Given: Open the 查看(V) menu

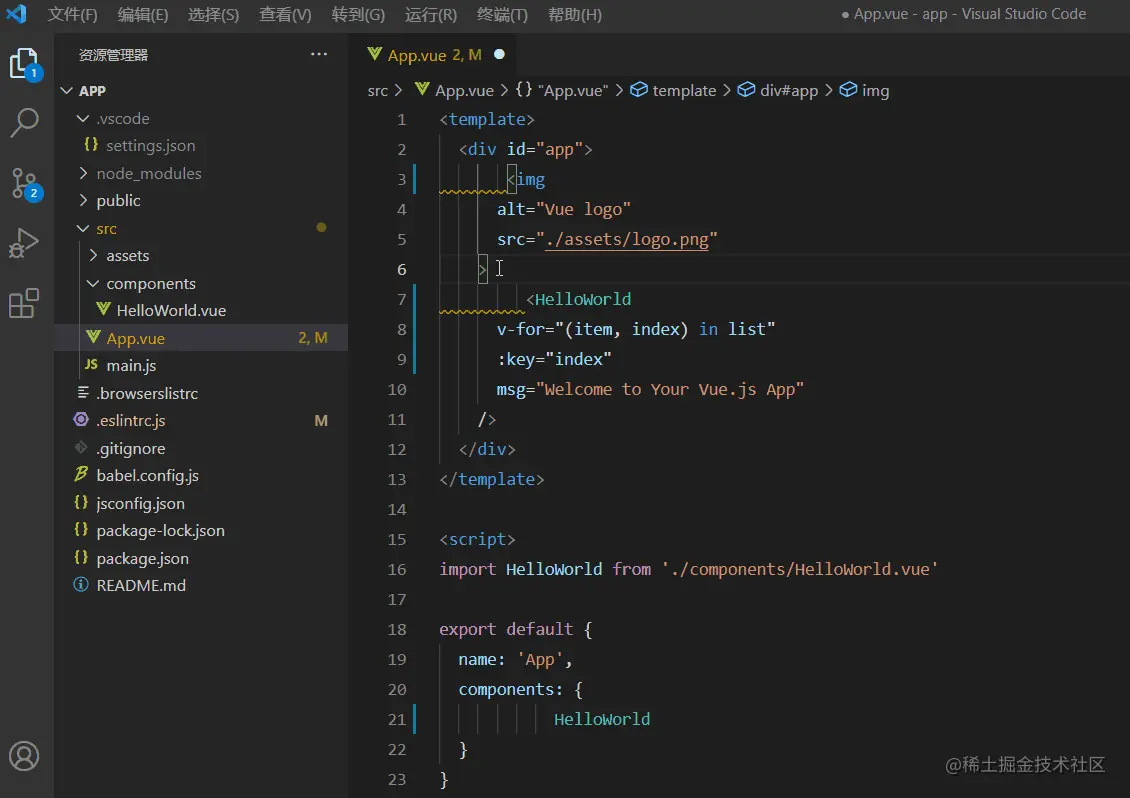Looking at the screenshot, I should click(285, 14).
